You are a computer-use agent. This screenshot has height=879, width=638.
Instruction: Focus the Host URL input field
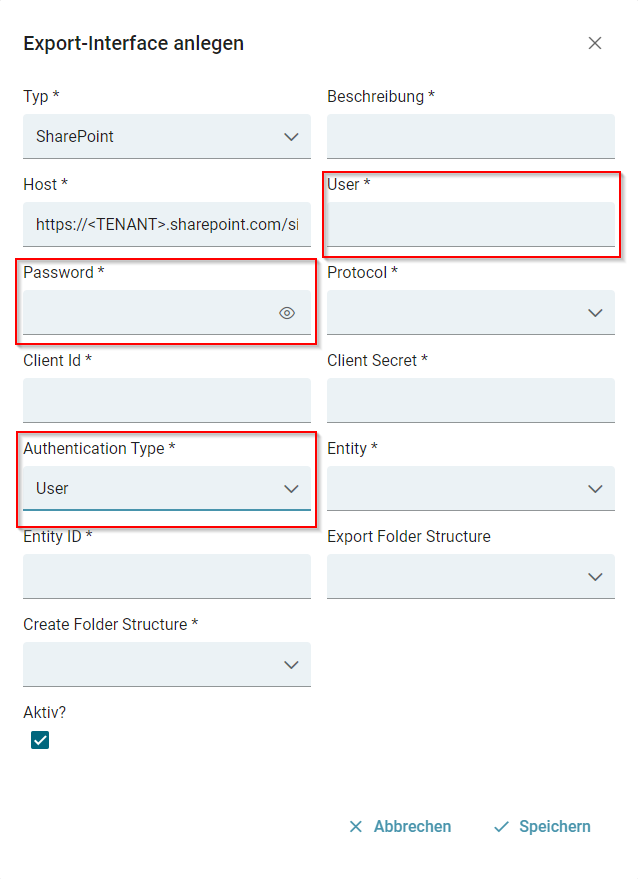167,225
